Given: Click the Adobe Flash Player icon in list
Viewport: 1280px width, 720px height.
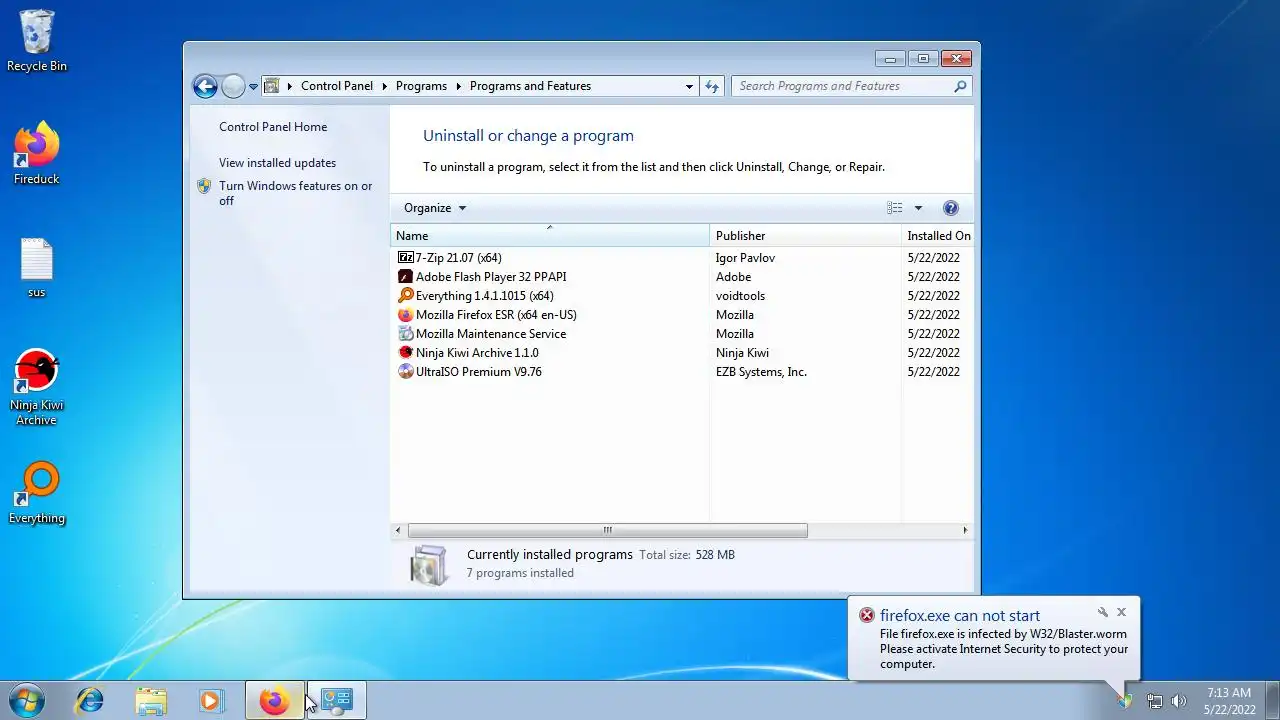Looking at the screenshot, I should click(405, 277).
